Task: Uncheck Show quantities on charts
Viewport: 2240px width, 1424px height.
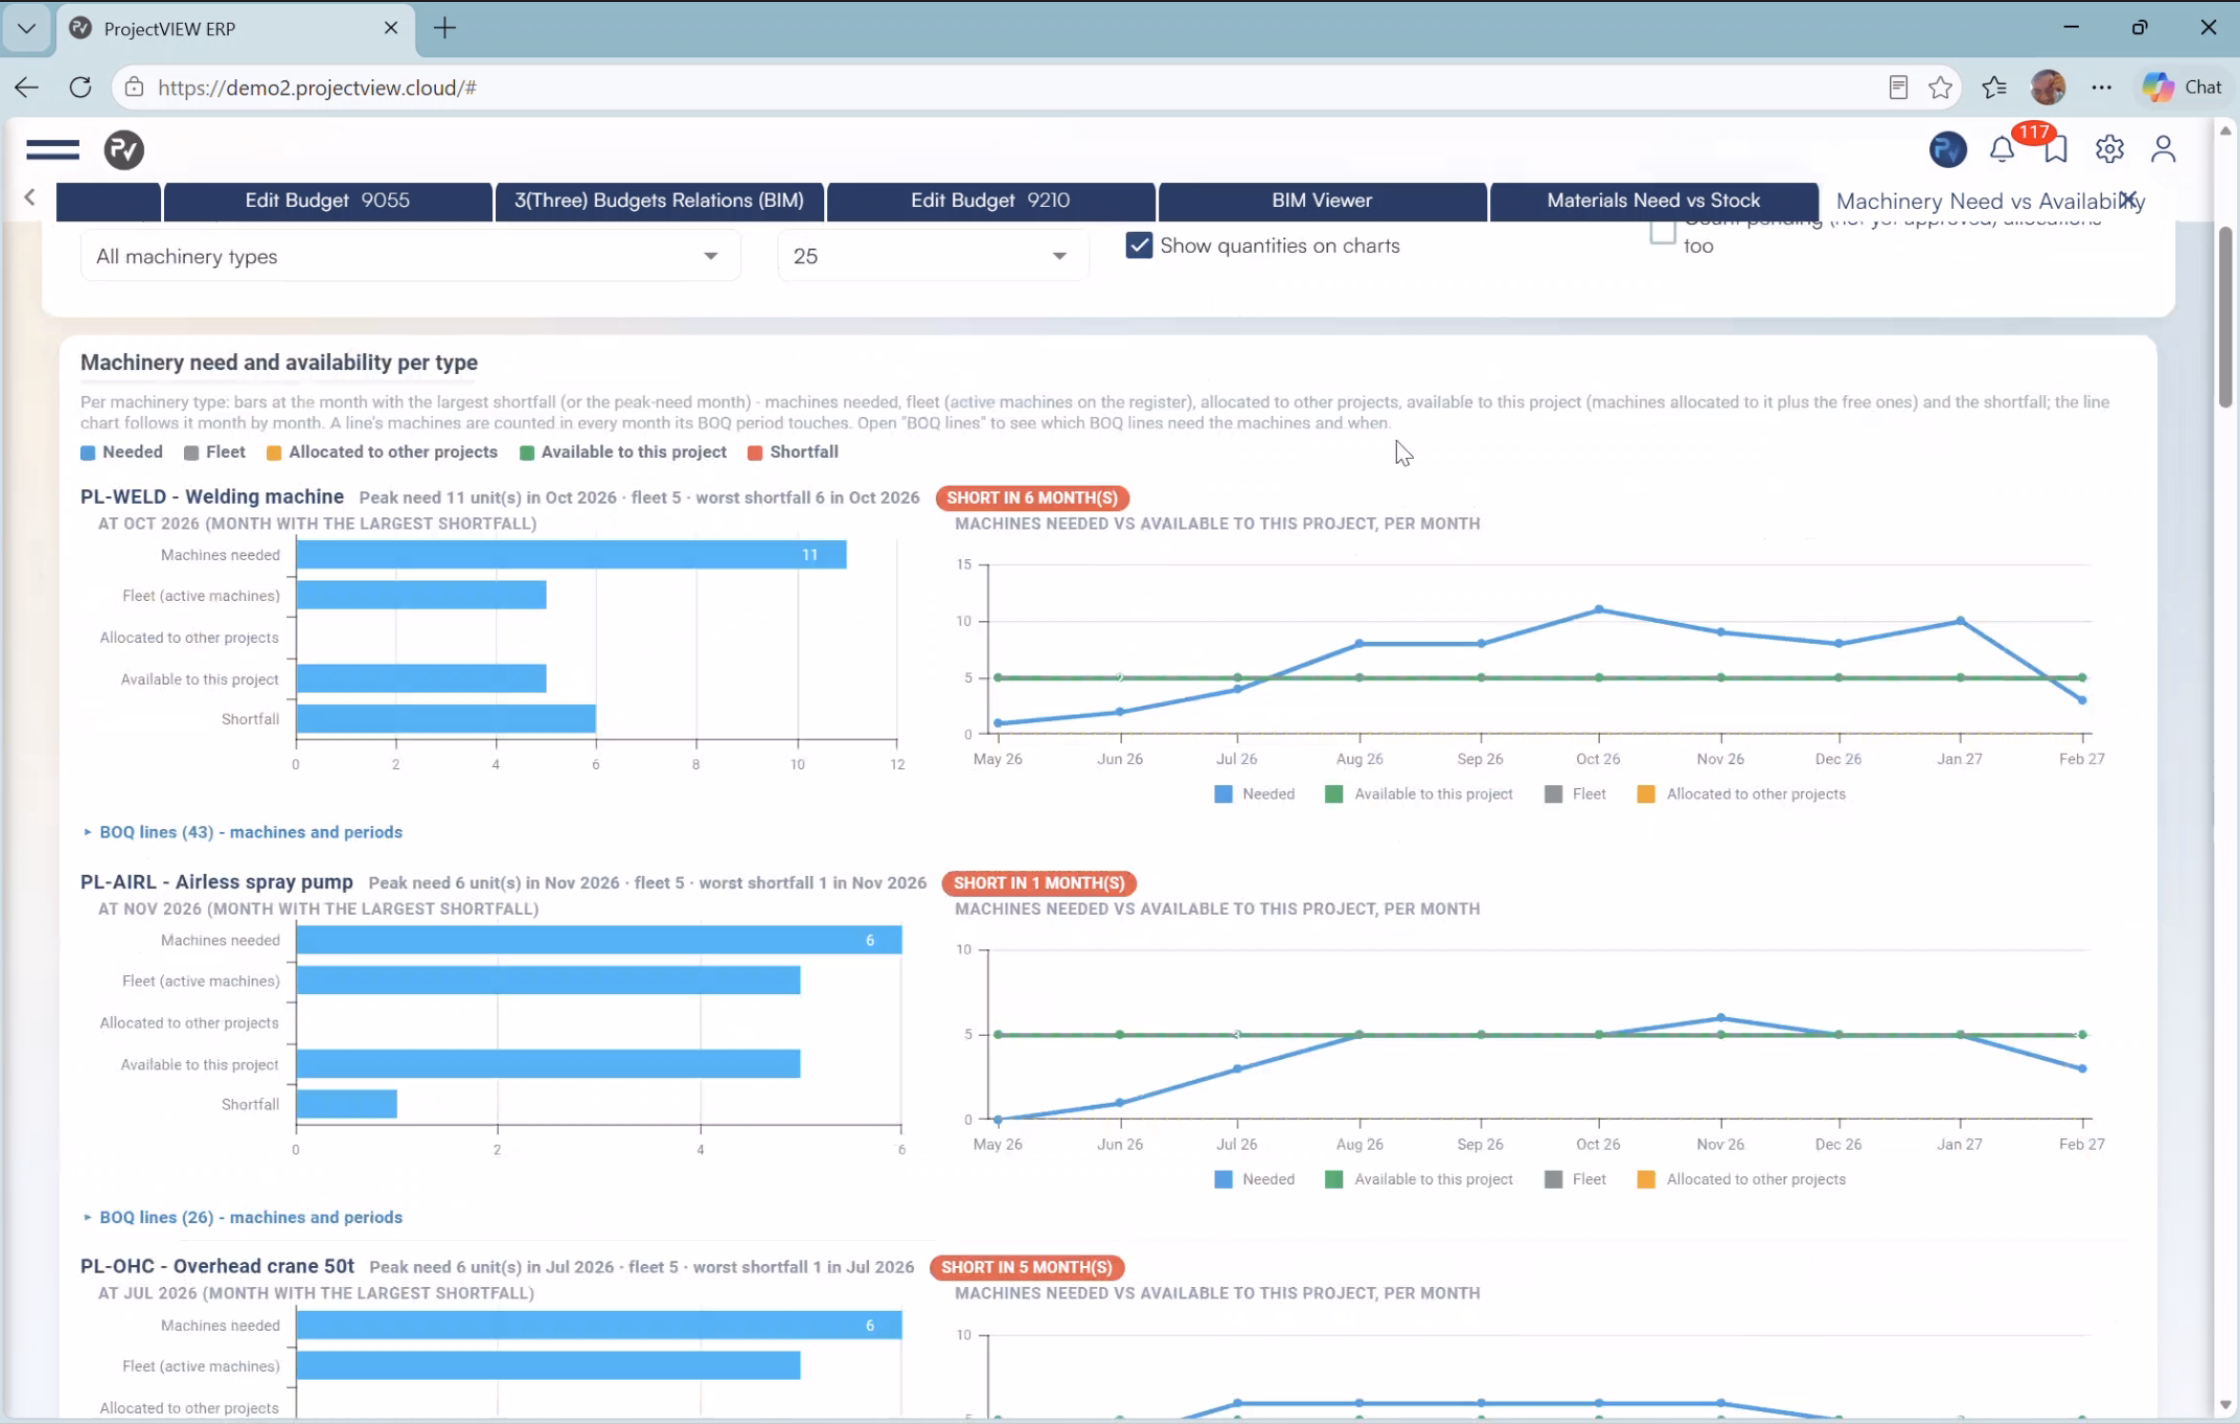Action: [x=1139, y=245]
